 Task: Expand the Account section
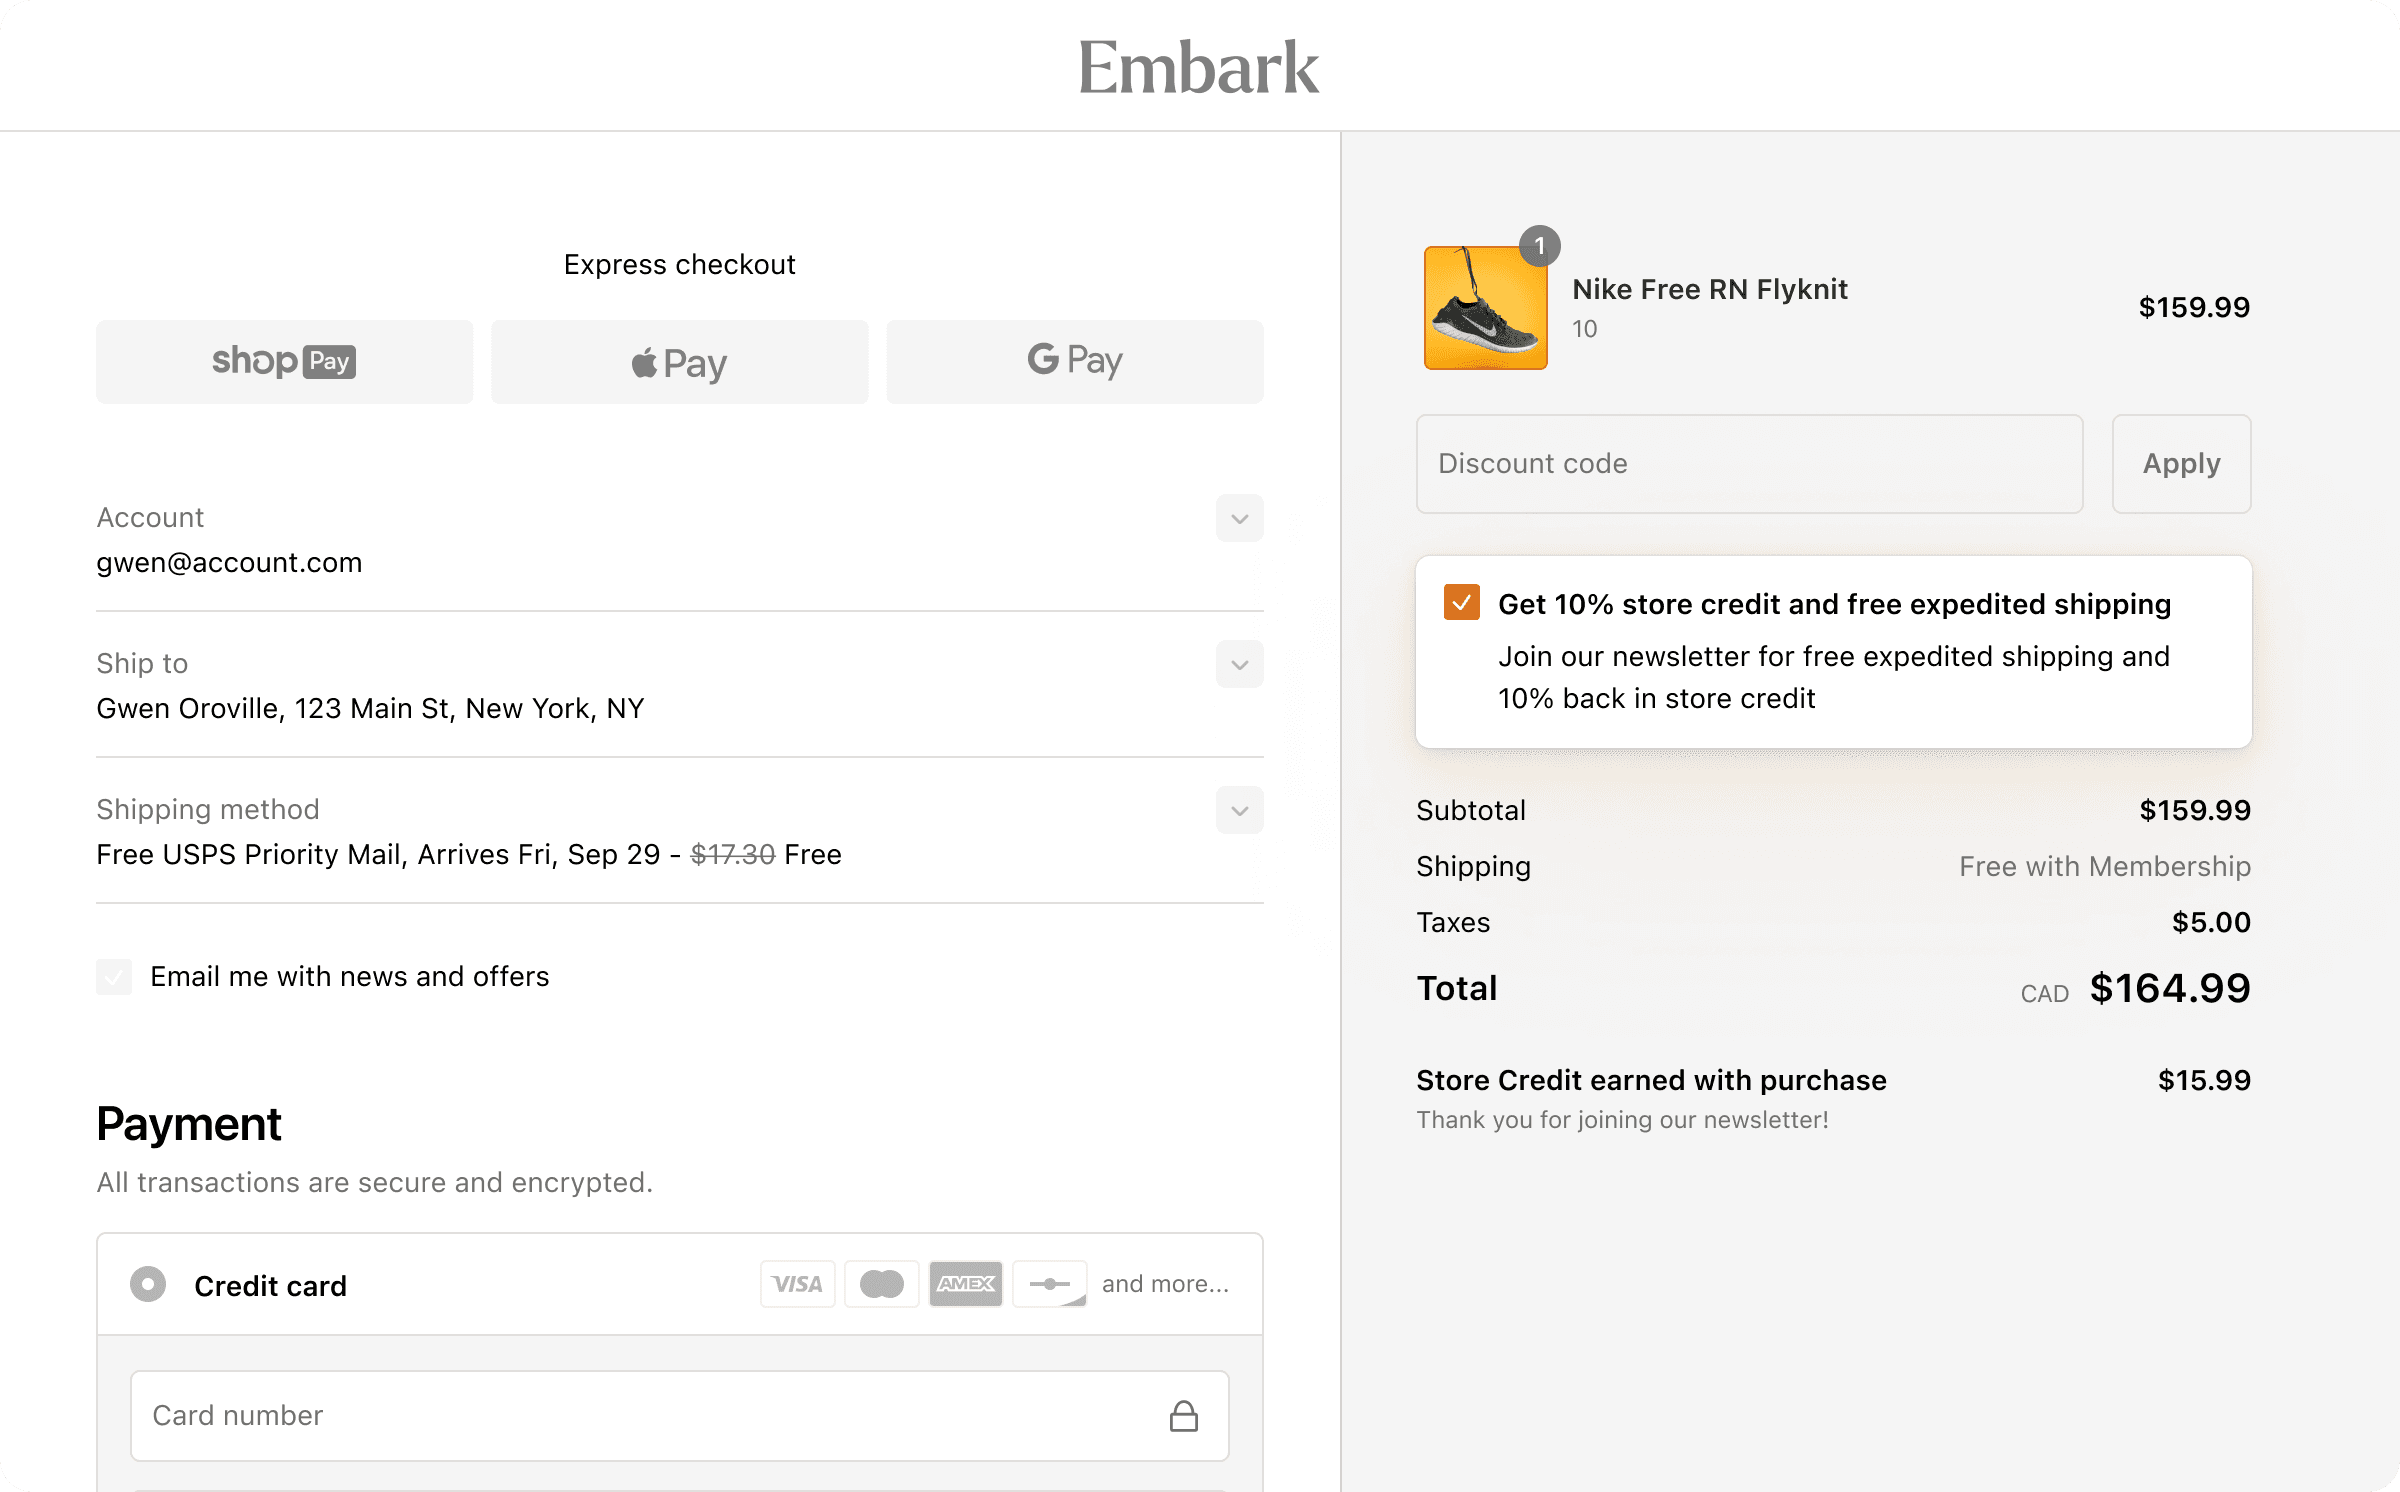1238,518
